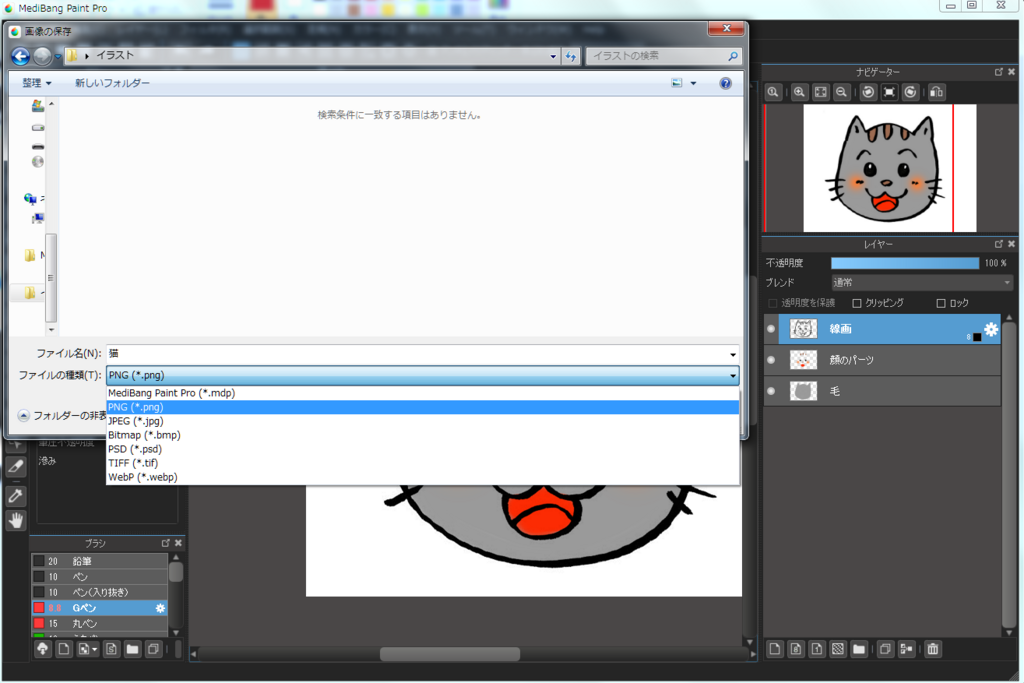Toggle visibility of 毛 layer

(771, 391)
